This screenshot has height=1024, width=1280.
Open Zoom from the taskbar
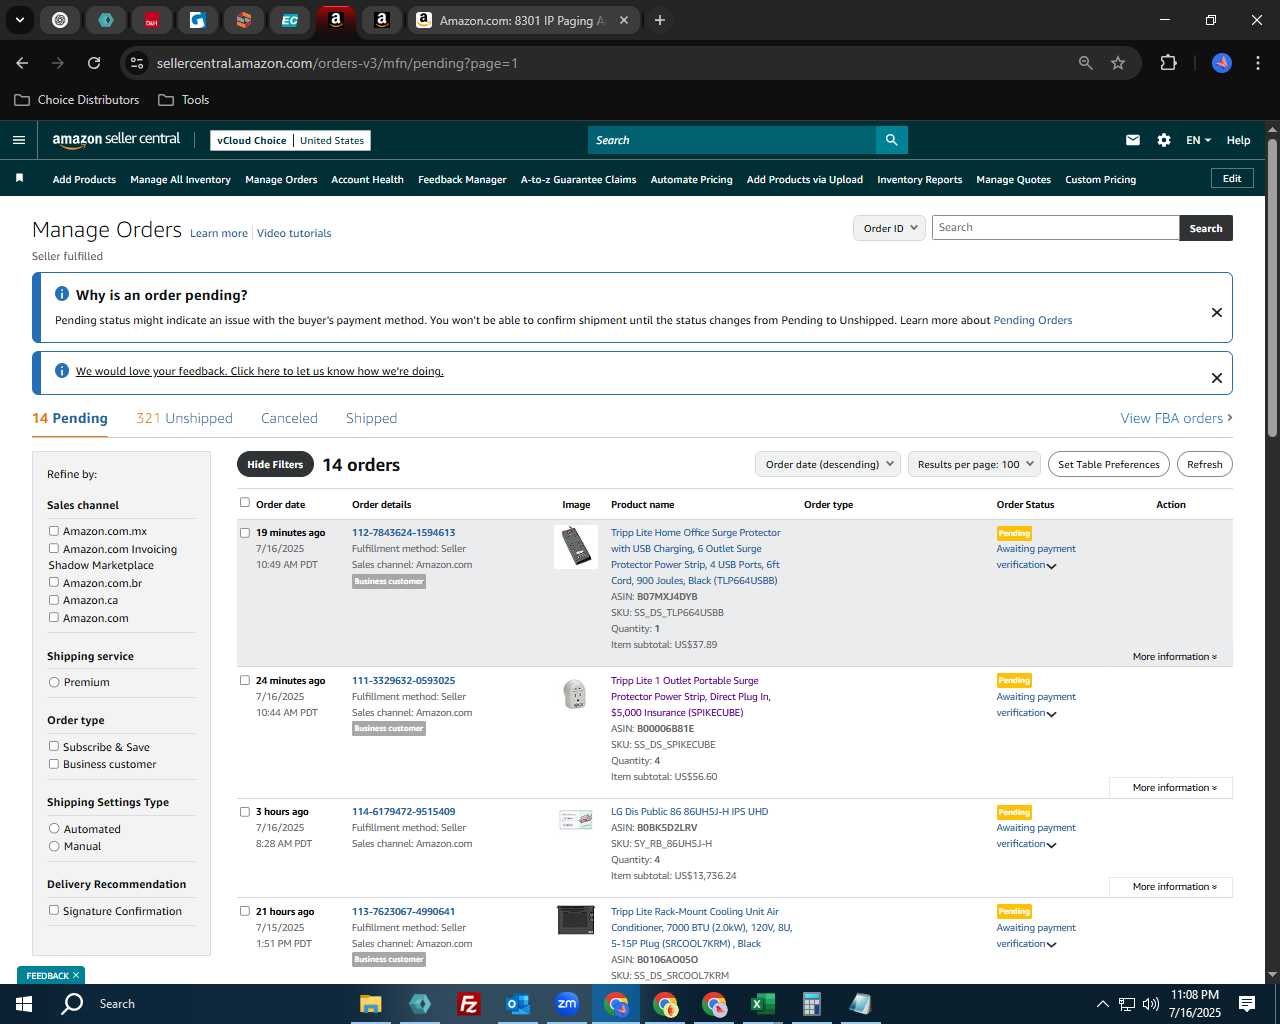(567, 1004)
